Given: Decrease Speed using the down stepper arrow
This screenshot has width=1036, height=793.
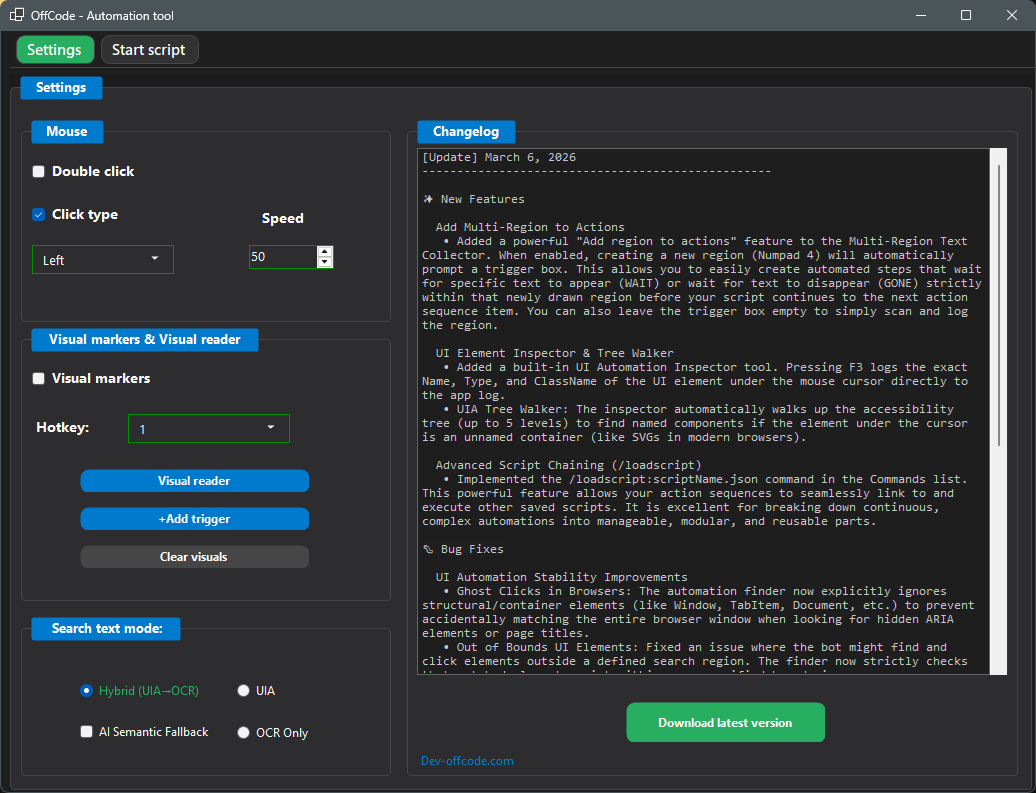Looking at the screenshot, I should (324, 264).
